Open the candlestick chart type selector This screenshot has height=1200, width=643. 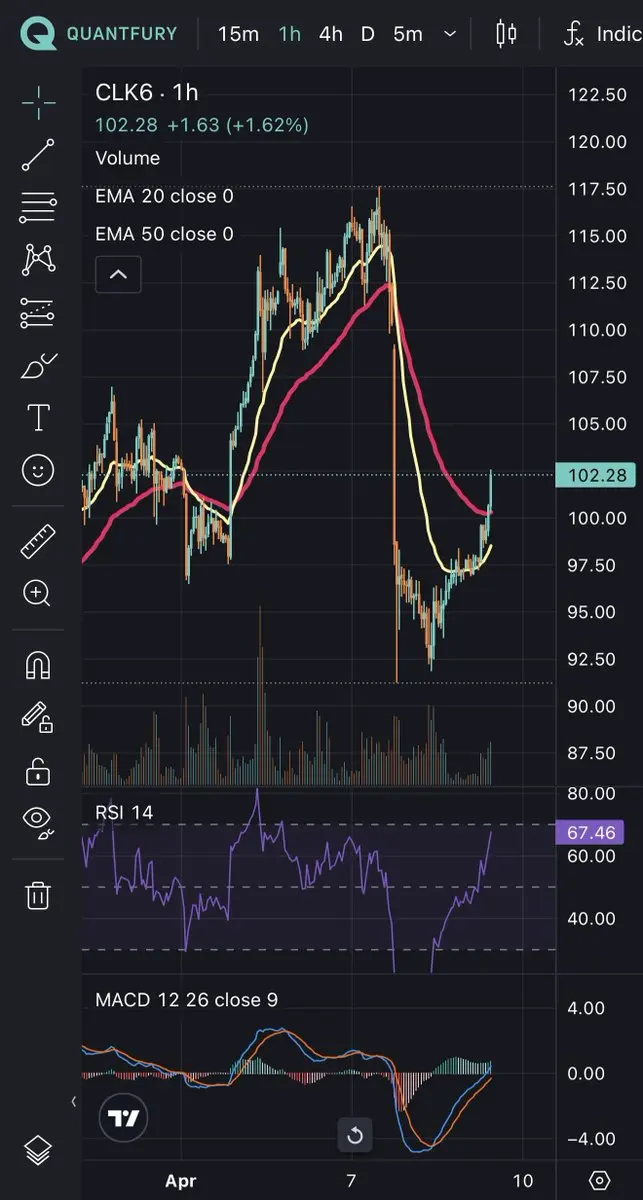(507, 34)
